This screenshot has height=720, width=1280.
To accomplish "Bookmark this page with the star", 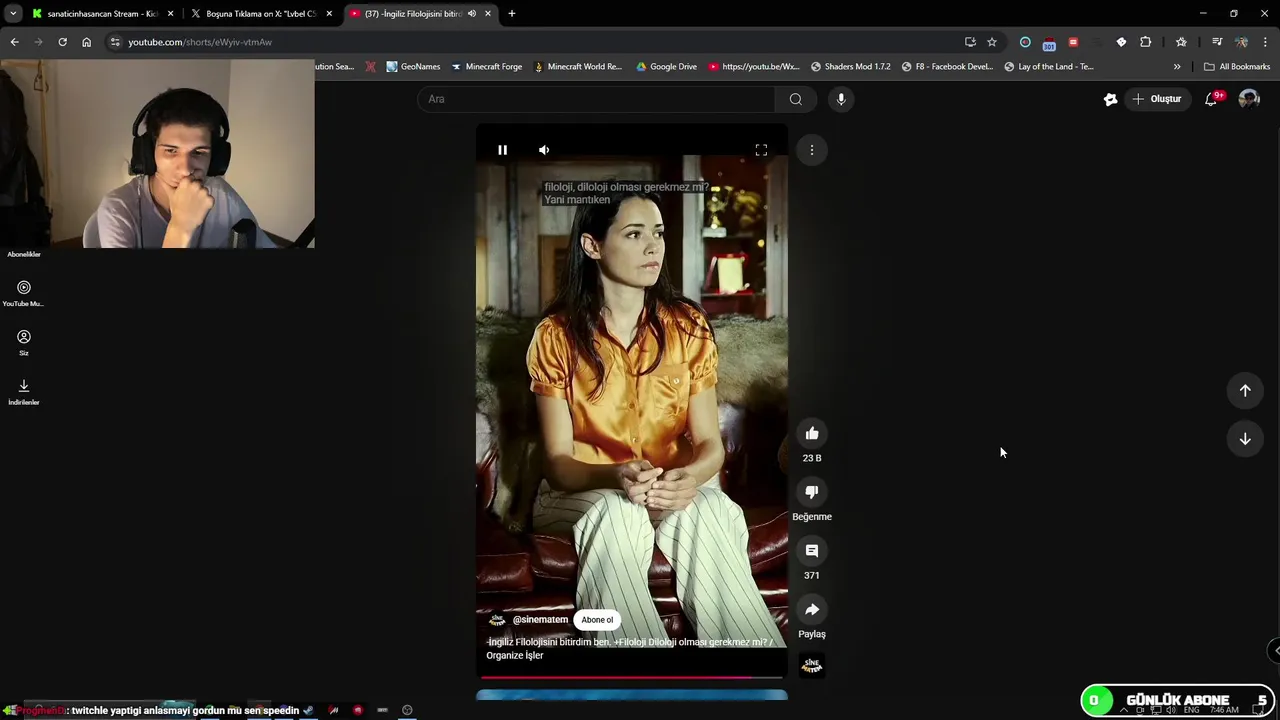I will 992,42.
